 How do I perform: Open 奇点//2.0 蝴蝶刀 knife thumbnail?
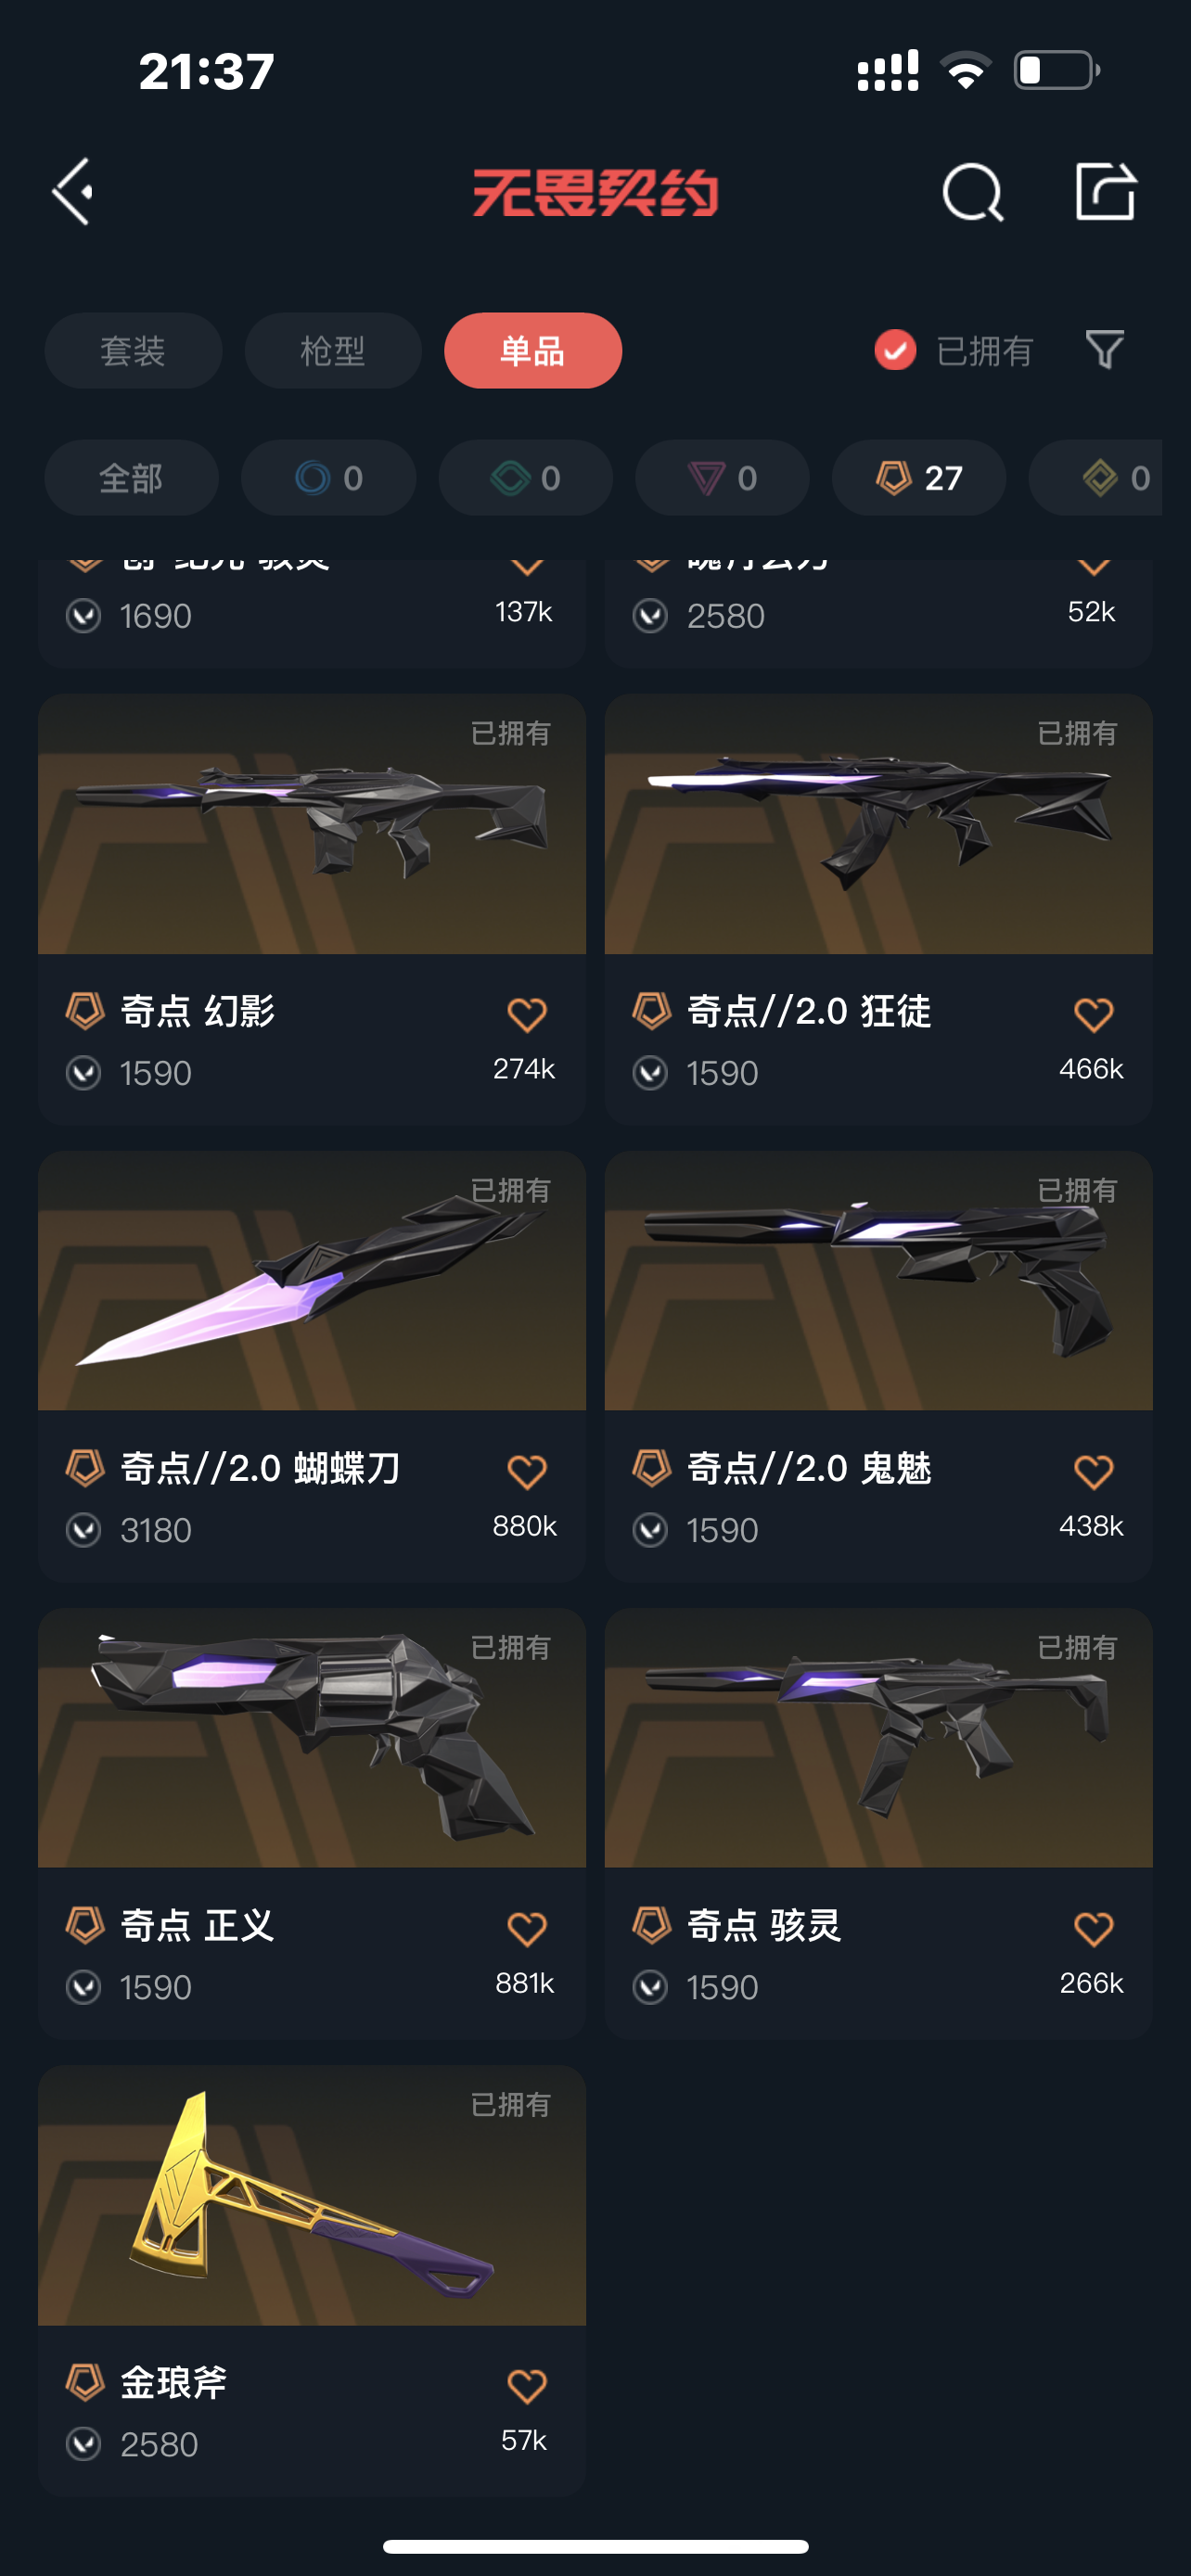pyautogui.click(x=312, y=1281)
